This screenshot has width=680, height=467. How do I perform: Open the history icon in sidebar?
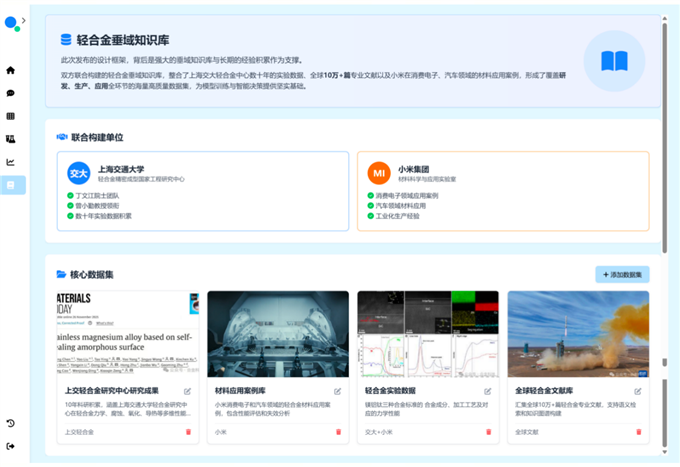click(x=11, y=423)
